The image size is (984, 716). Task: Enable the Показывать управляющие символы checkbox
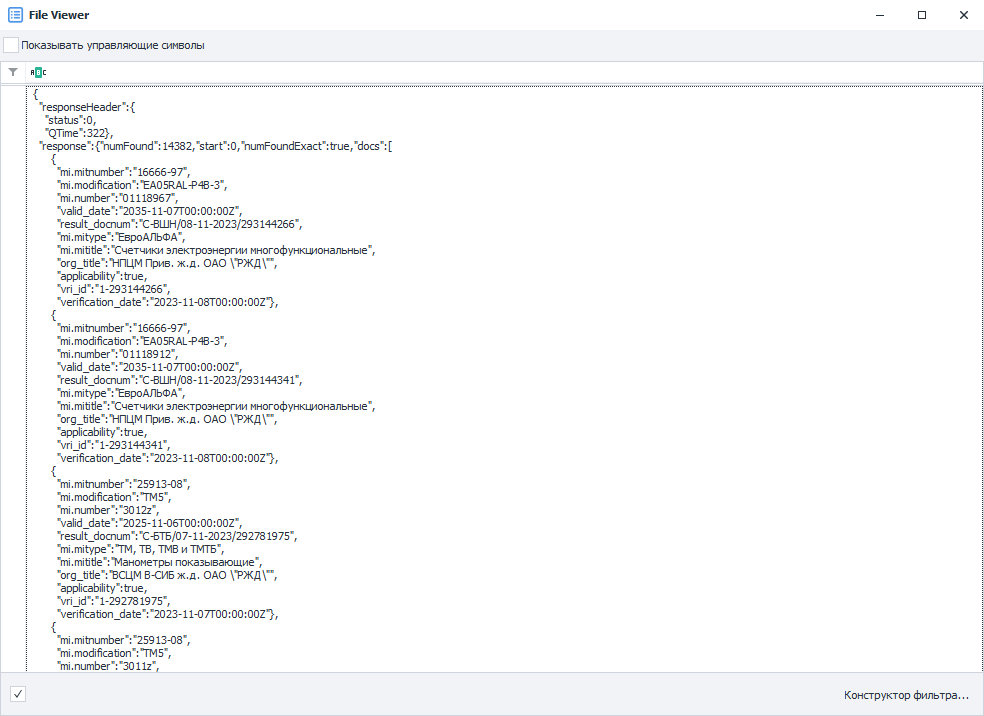(x=11, y=45)
